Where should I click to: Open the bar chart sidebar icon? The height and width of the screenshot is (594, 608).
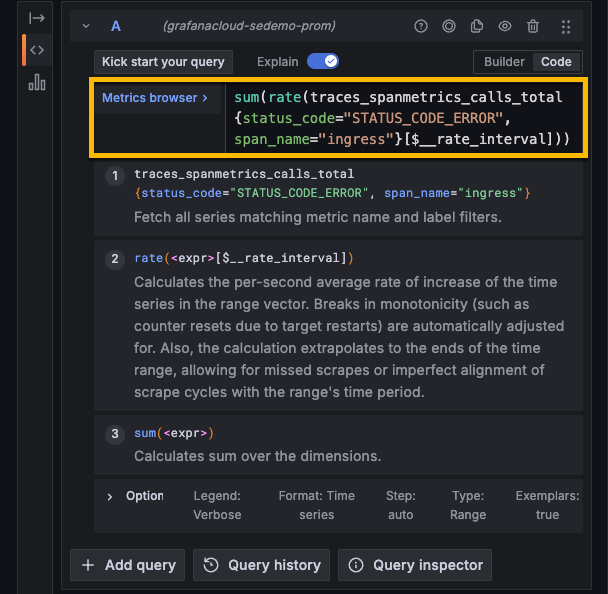tap(37, 82)
